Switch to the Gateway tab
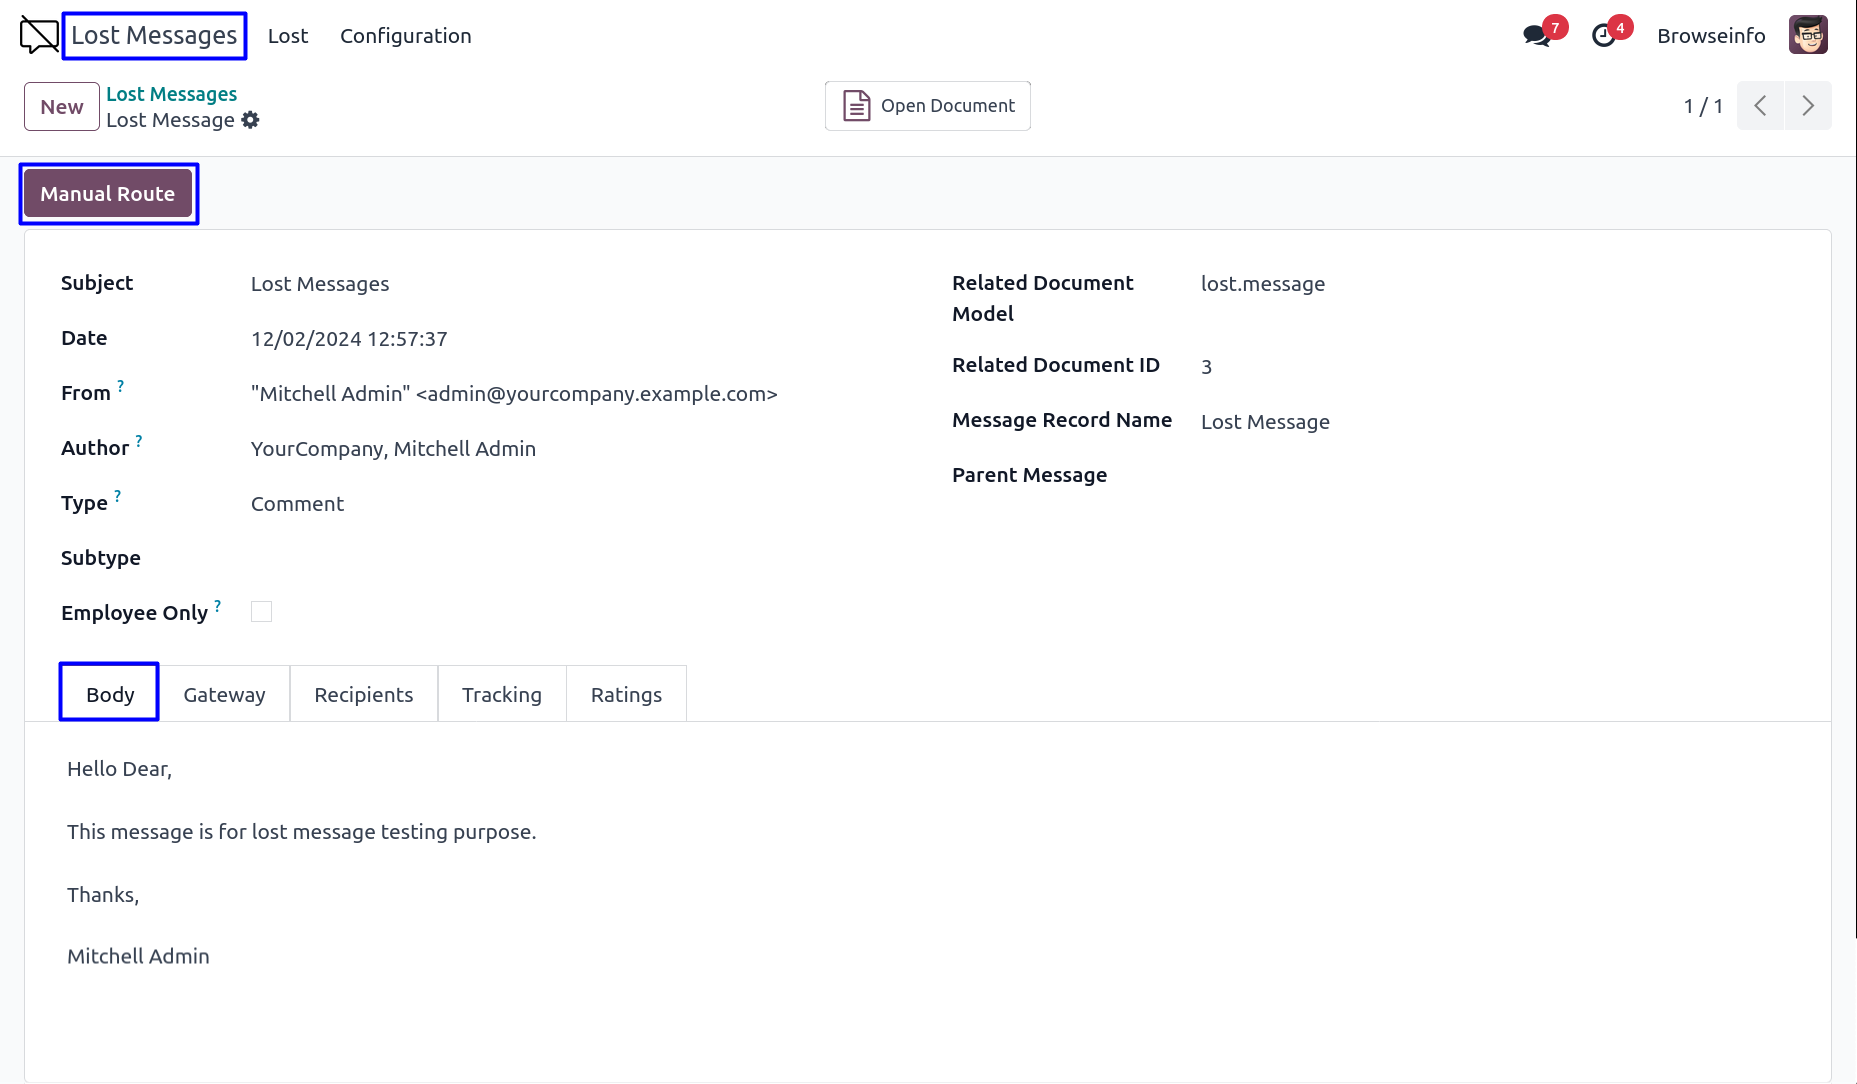 (x=224, y=694)
